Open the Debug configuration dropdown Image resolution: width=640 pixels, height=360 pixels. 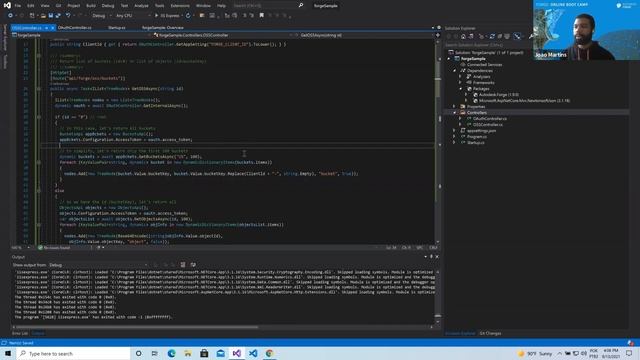pos(101,16)
